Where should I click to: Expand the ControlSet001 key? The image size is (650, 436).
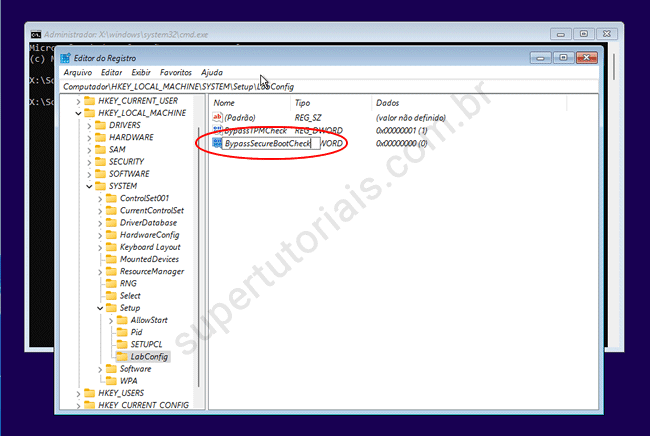tap(100, 198)
